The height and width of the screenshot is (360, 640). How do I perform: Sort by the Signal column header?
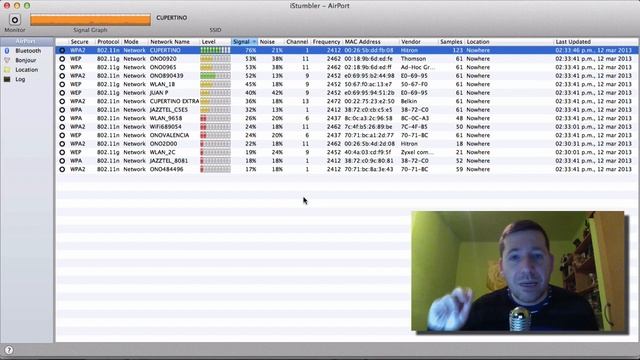coord(244,42)
